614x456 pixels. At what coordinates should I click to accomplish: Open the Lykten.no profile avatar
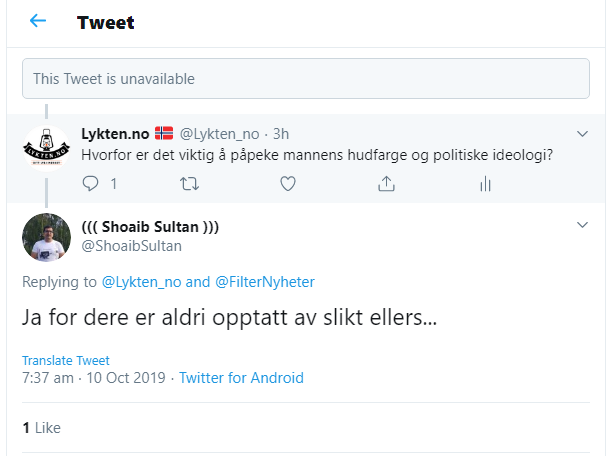coord(46,150)
